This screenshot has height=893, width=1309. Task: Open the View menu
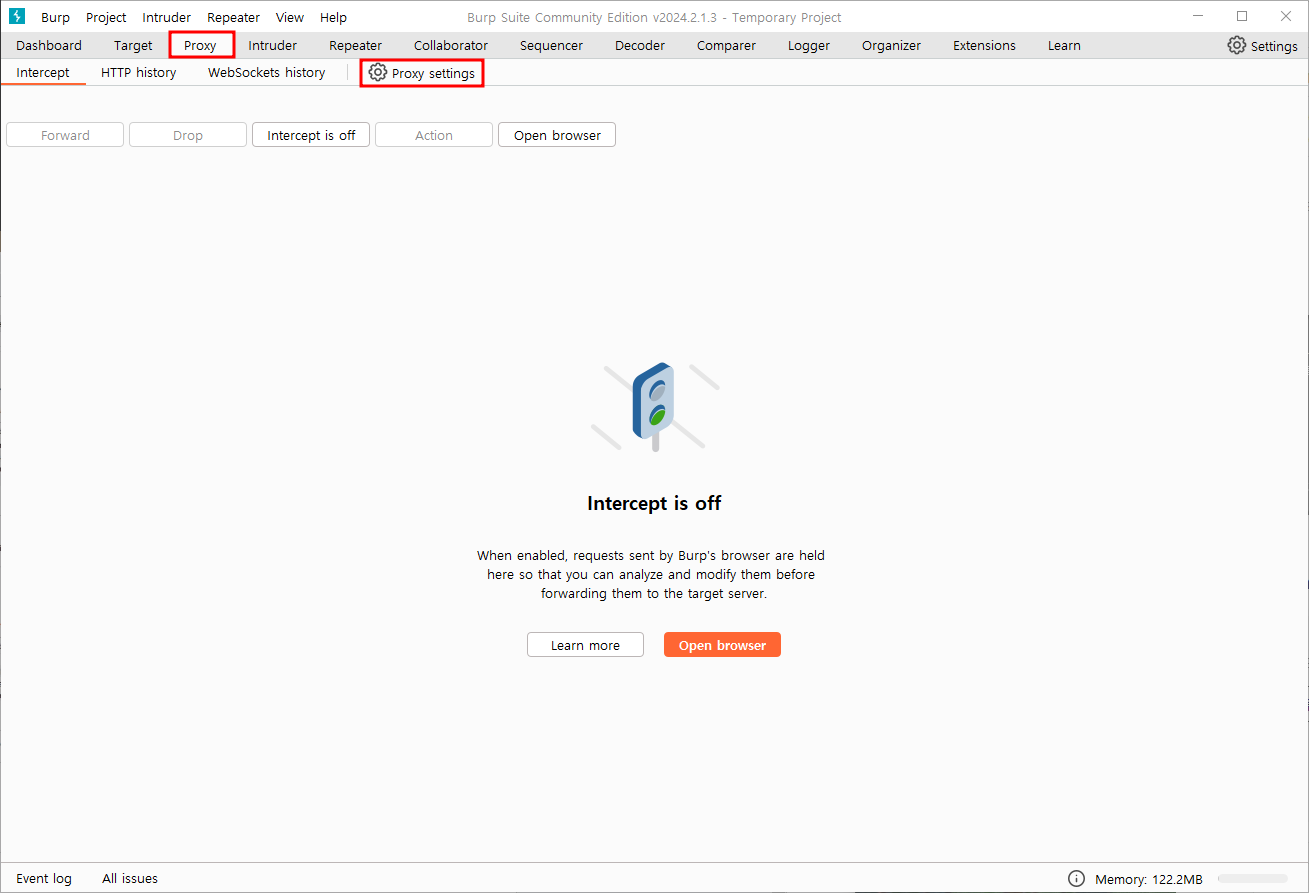point(290,17)
